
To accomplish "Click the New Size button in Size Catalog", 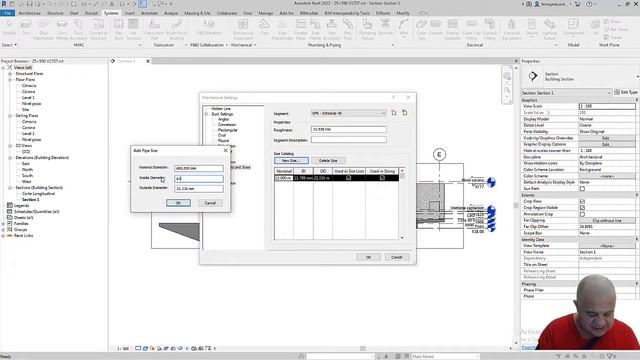I will [x=291, y=160].
